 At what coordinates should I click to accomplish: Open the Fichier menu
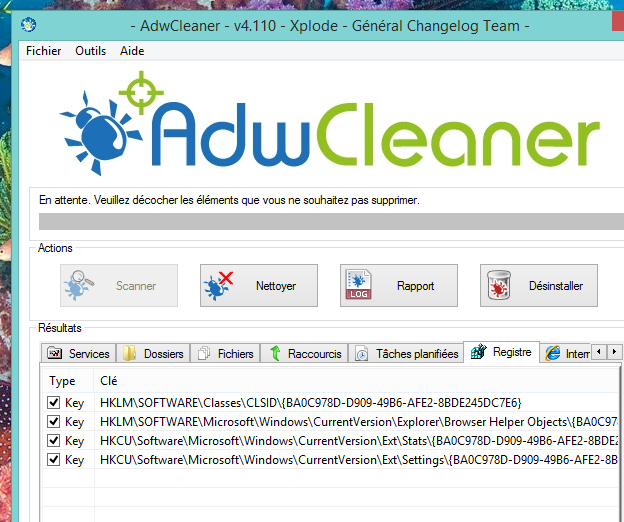(x=43, y=51)
